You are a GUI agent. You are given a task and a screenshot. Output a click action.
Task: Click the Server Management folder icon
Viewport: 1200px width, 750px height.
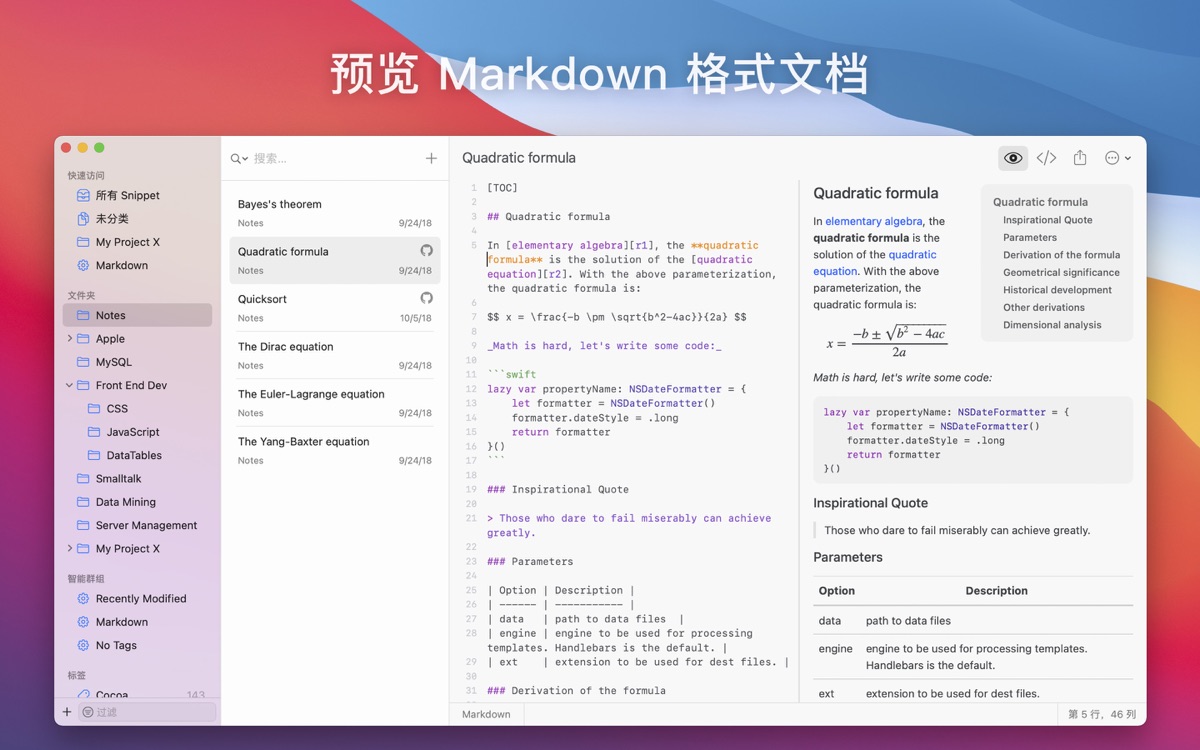83,525
